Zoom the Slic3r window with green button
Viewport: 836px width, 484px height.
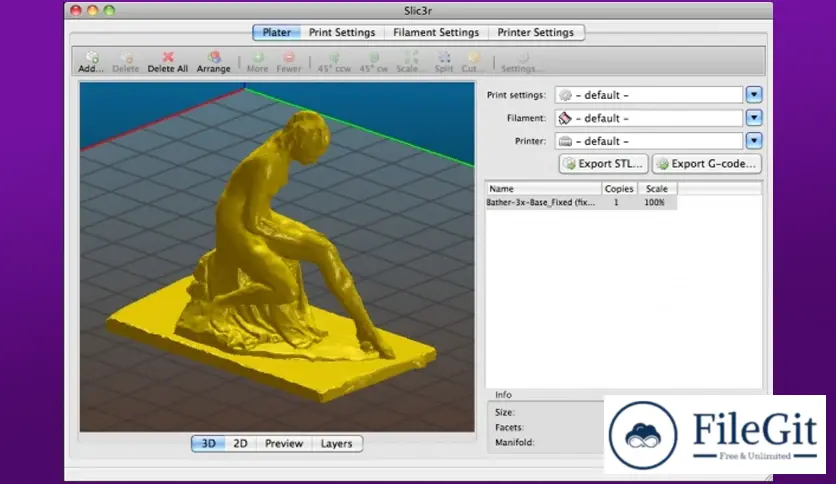[x=109, y=10]
